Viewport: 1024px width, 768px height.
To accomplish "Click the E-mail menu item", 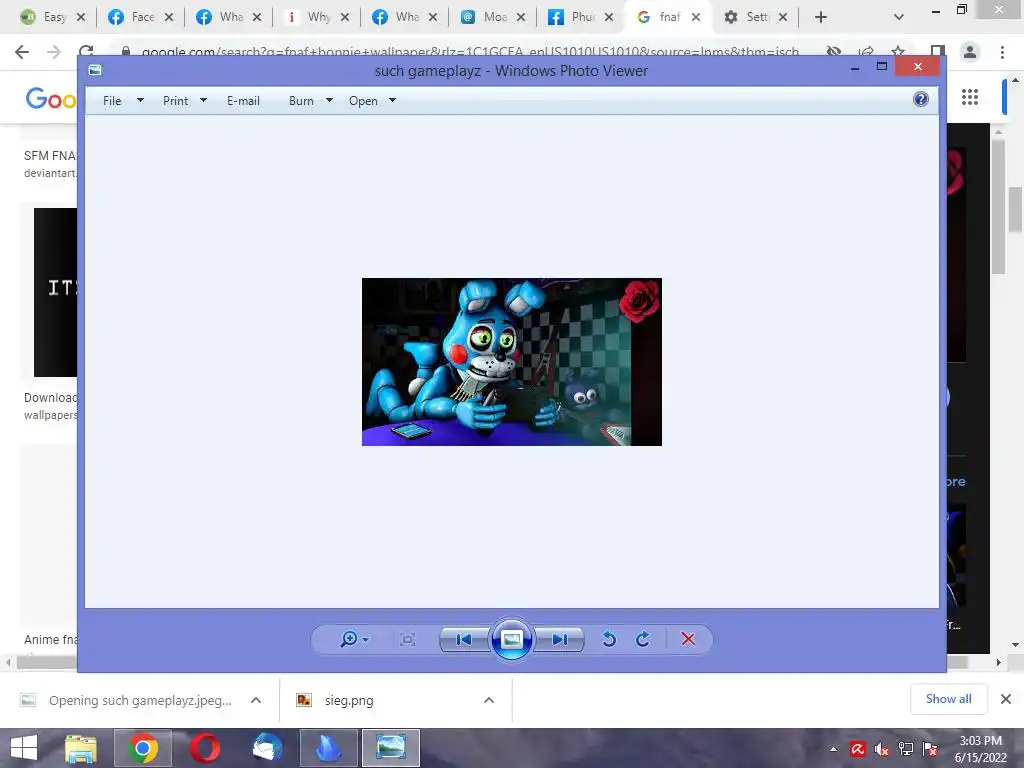I will [x=243, y=101].
